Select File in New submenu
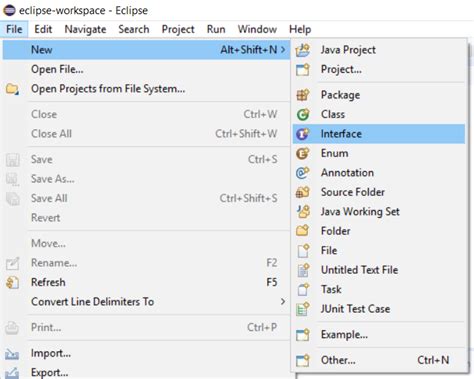The image size is (474, 379). (x=379, y=251)
